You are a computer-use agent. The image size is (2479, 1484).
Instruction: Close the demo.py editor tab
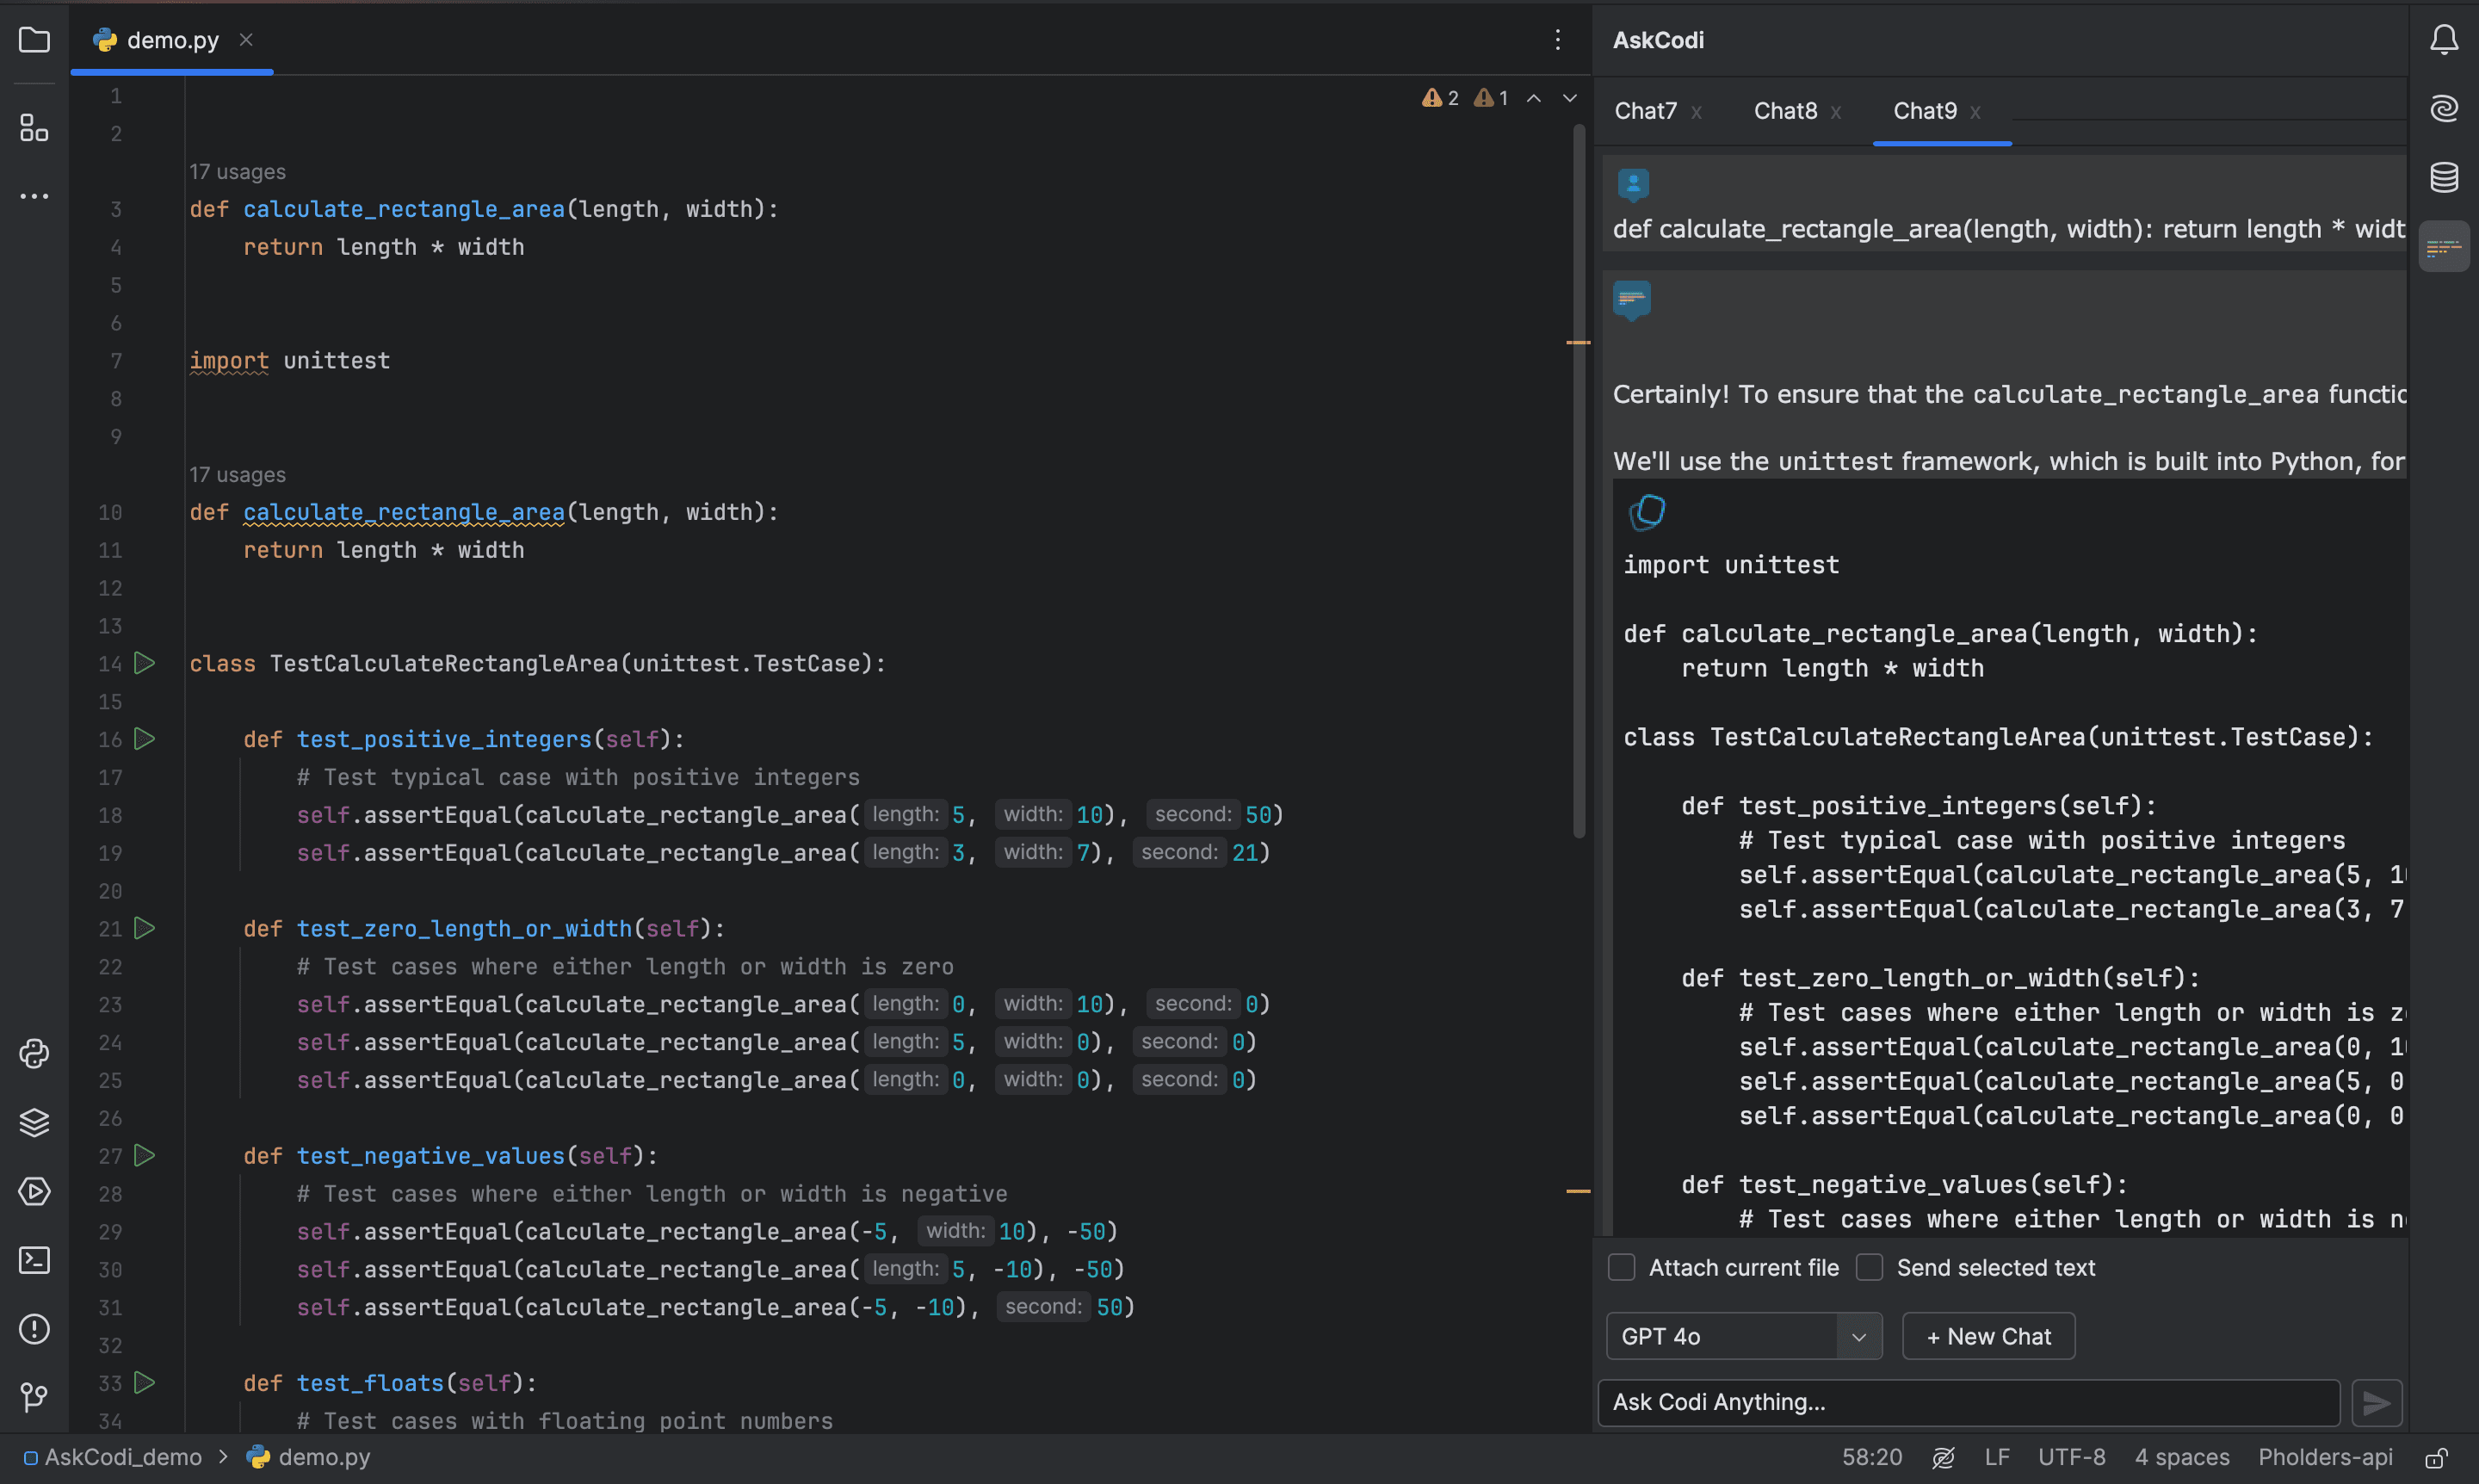tap(246, 40)
